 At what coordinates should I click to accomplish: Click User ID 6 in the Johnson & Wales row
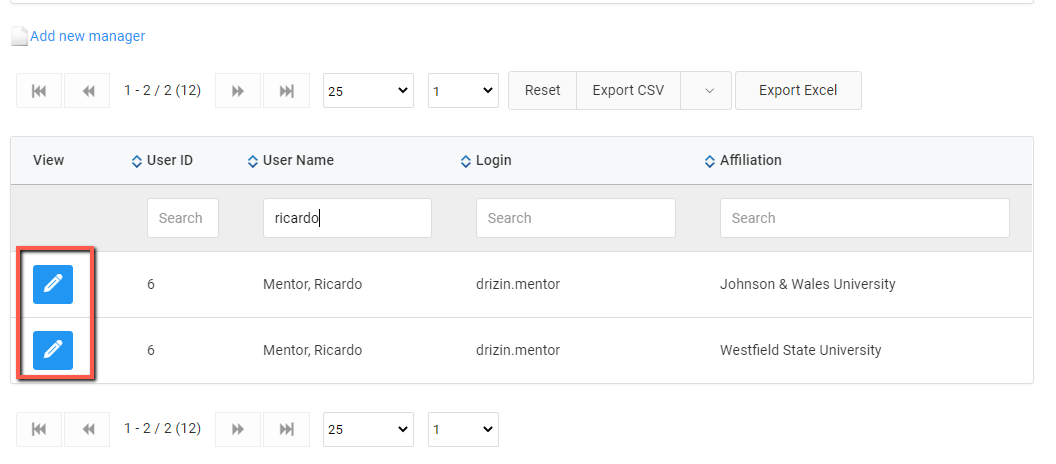151,284
